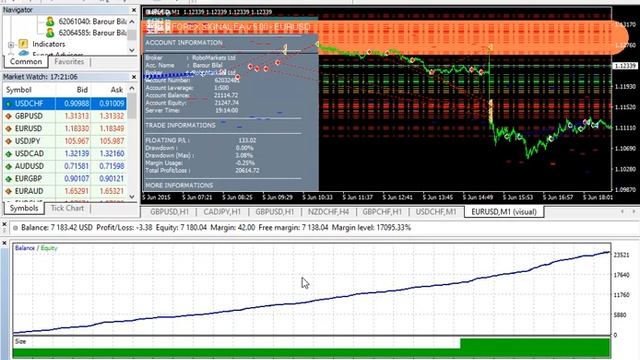The image size is (640, 360).
Task: Switch to the Favorites tab in Navigator
Action: 69,62
